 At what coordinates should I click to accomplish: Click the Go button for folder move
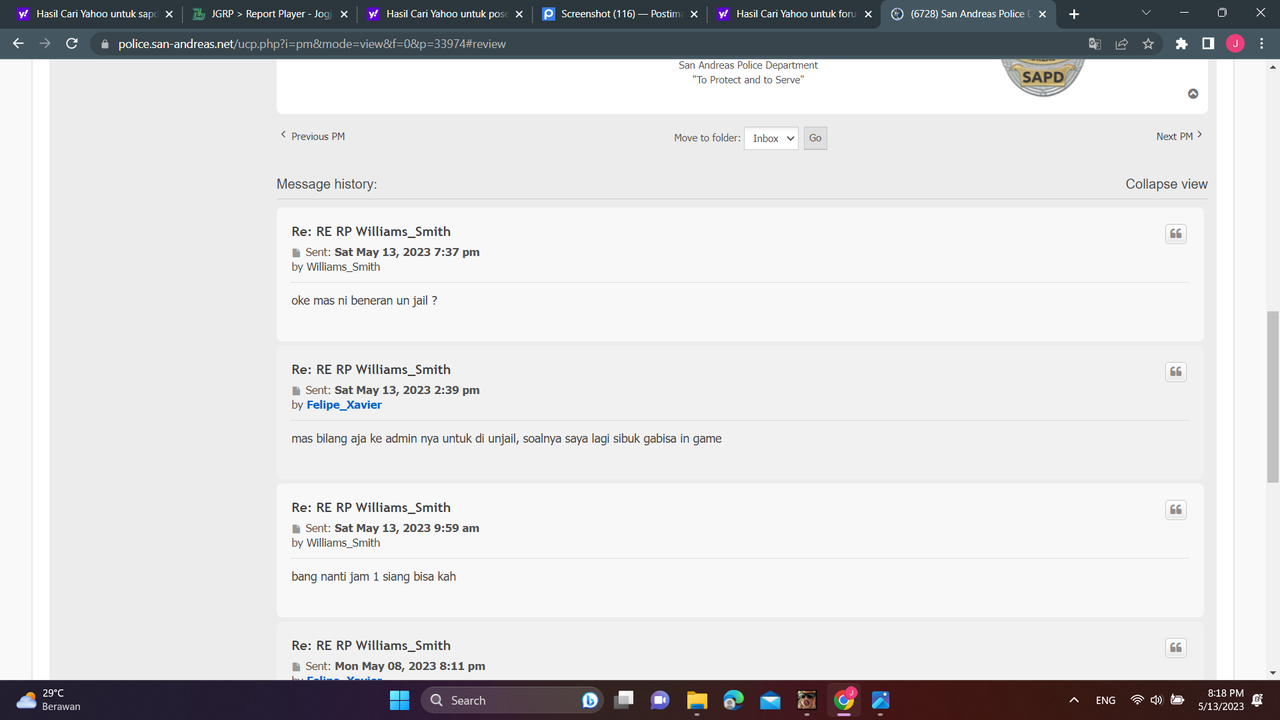click(815, 138)
